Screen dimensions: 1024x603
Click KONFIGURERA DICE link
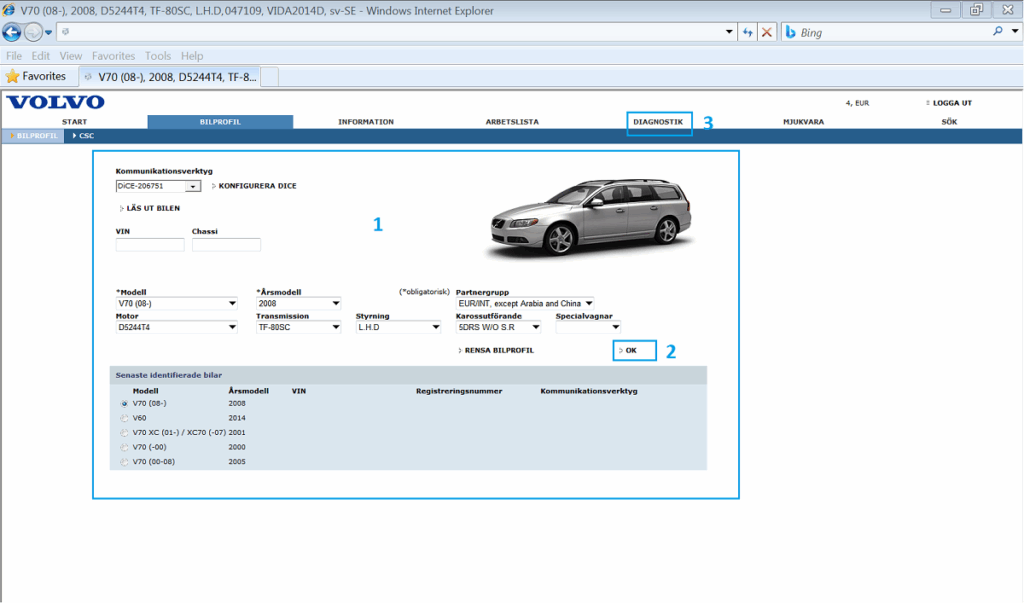(x=256, y=186)
